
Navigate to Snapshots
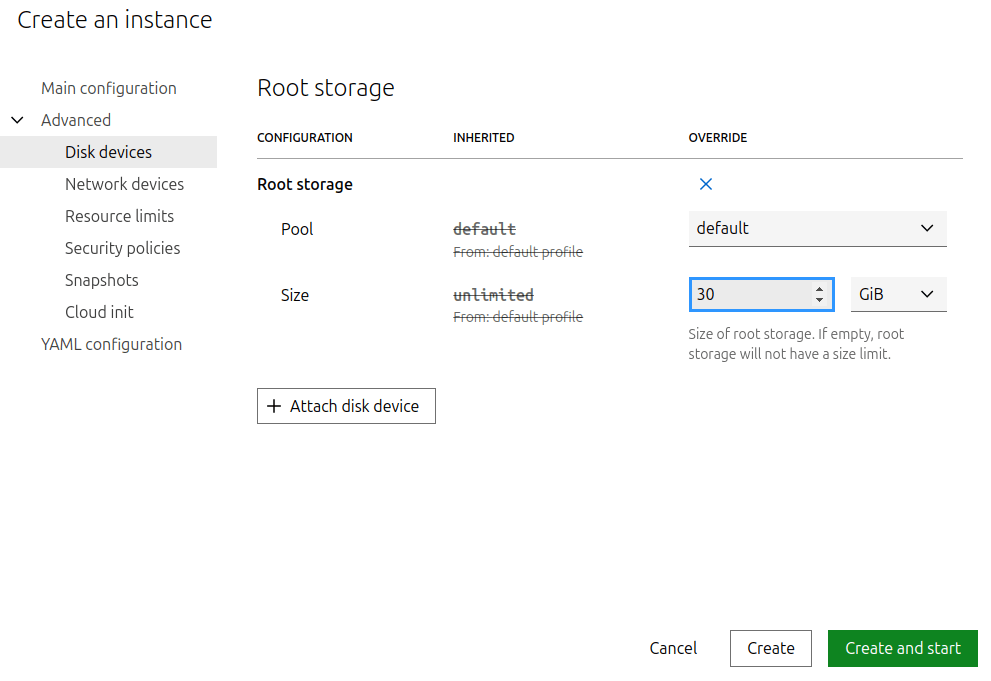click(x=101, y=280)
